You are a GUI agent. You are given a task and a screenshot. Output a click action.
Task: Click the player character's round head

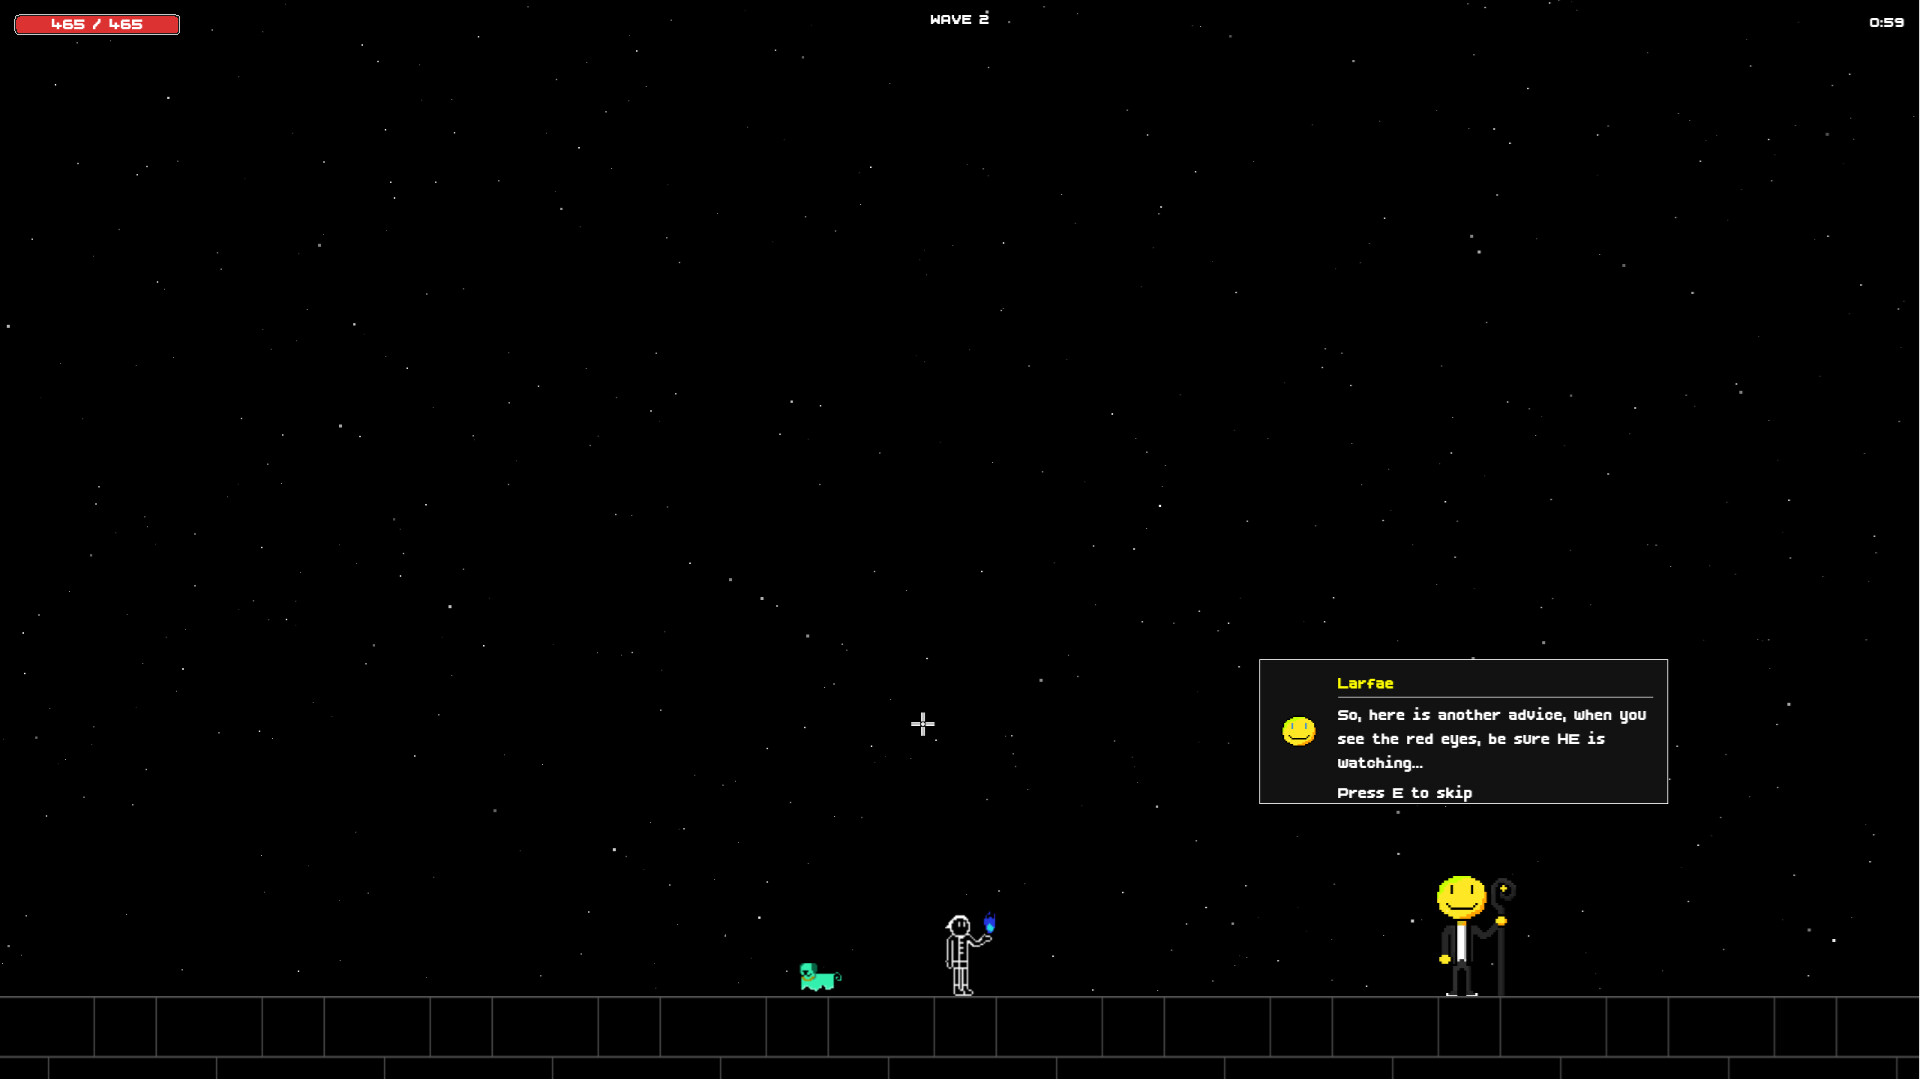959,926
